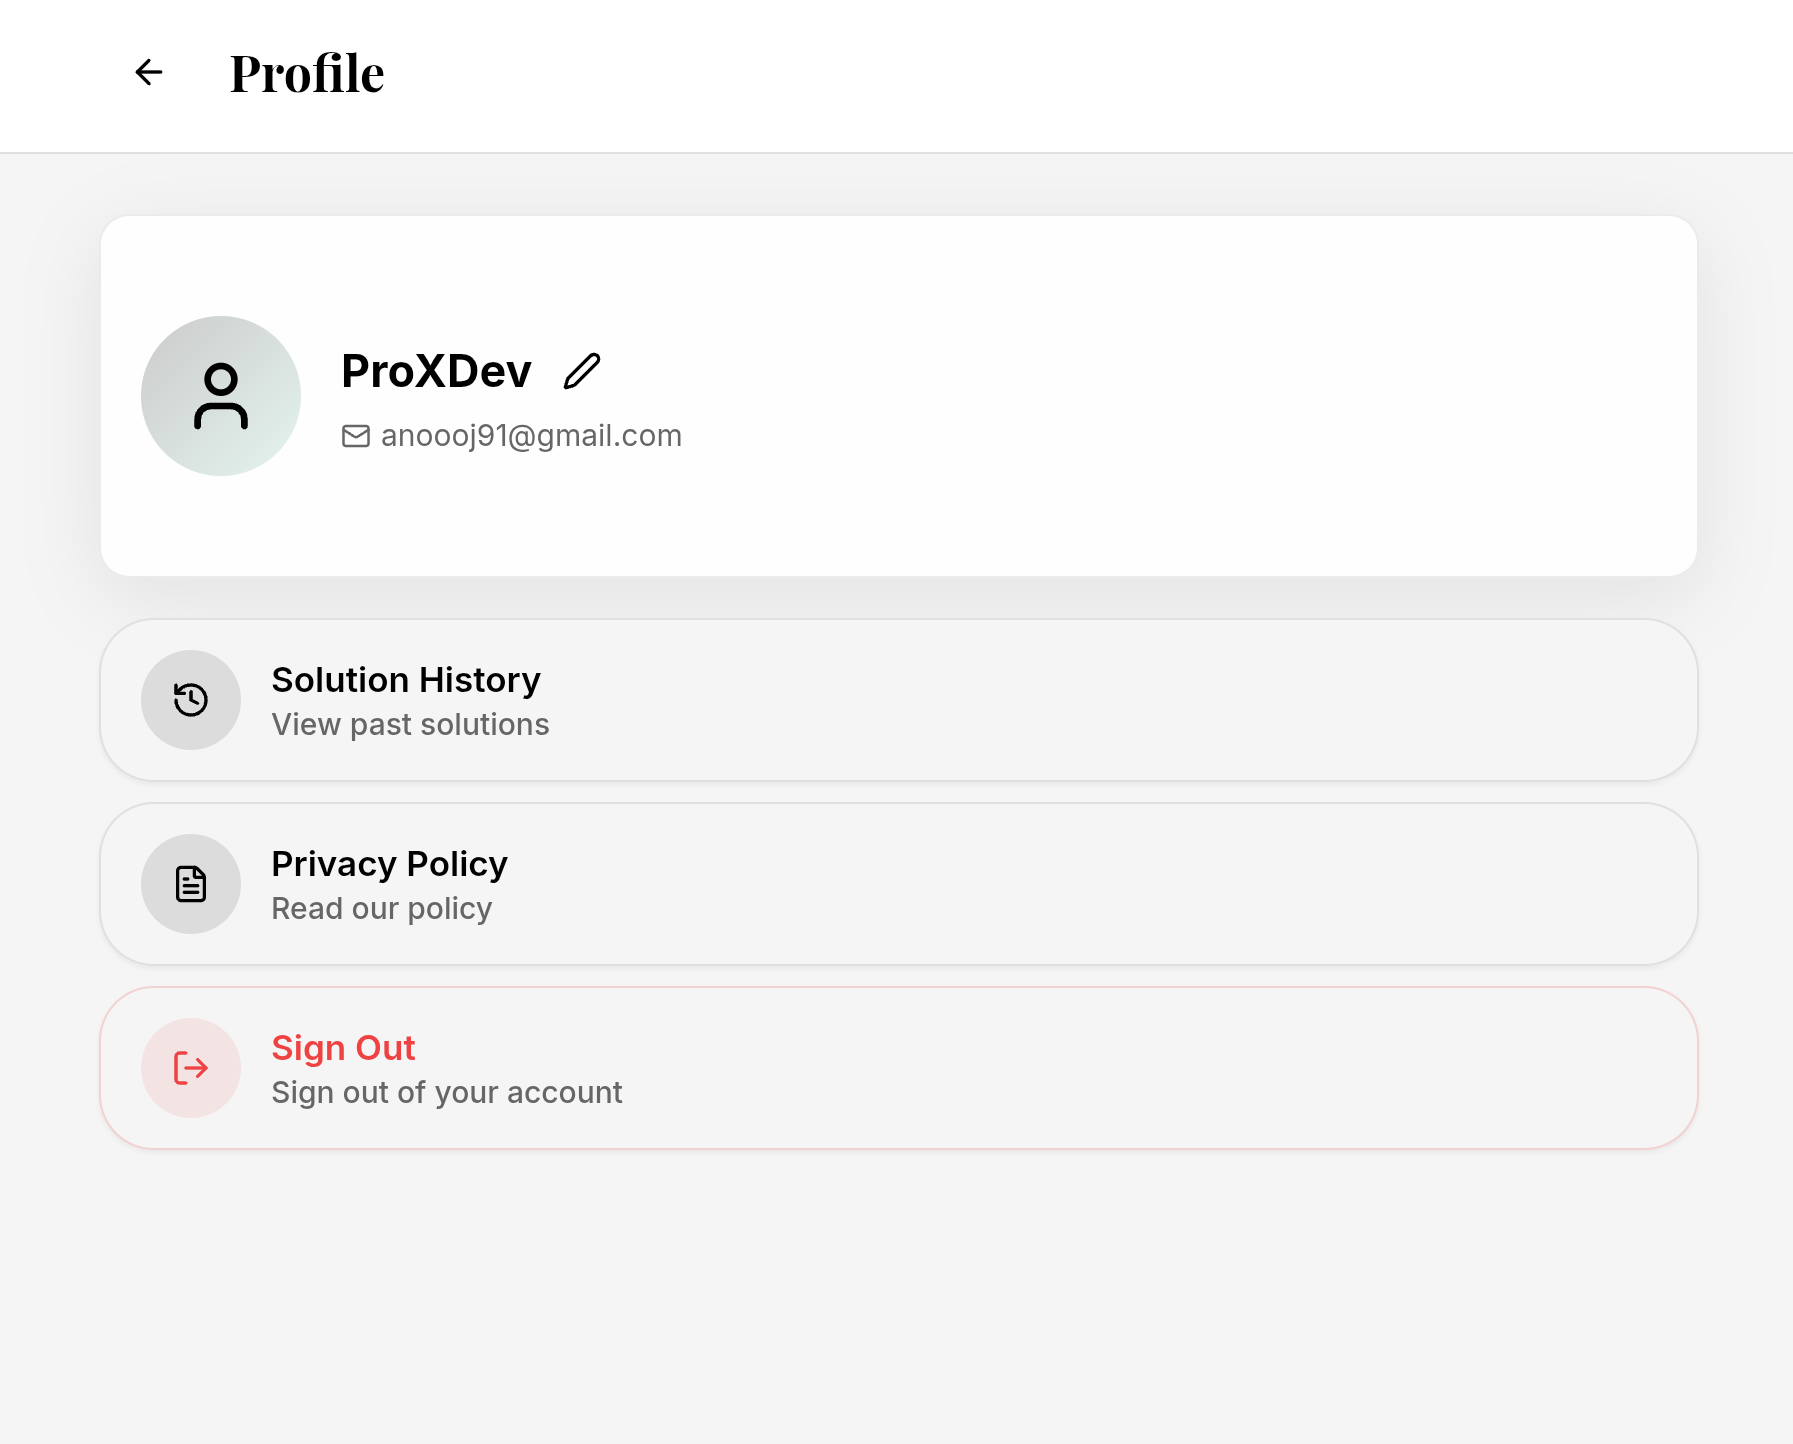The width and height of the screenshot is (1793, 1444).
Task: Click the red sign-out arrow icon
Action: [191, 1068]
